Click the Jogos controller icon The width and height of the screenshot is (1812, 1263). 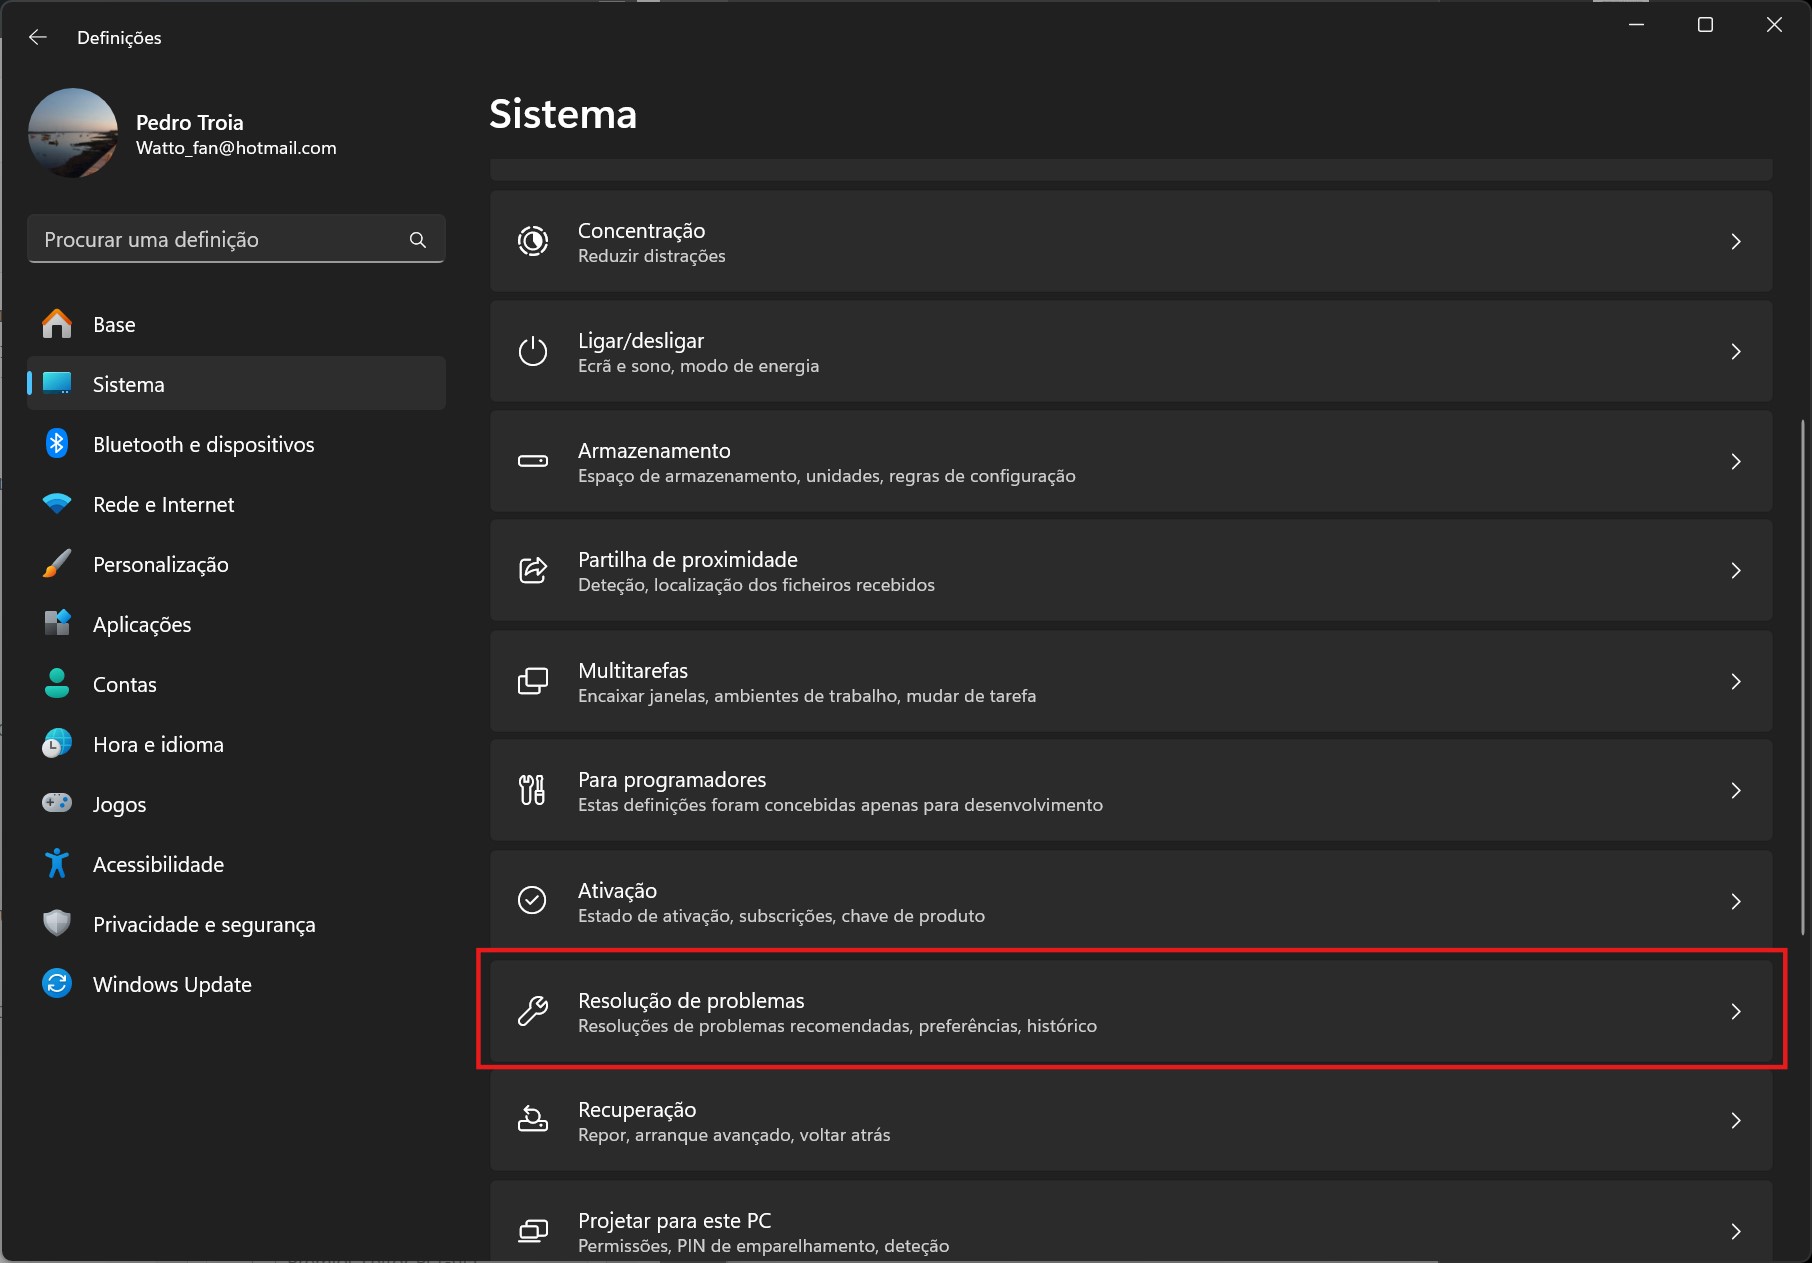click(x=57, y=803)
